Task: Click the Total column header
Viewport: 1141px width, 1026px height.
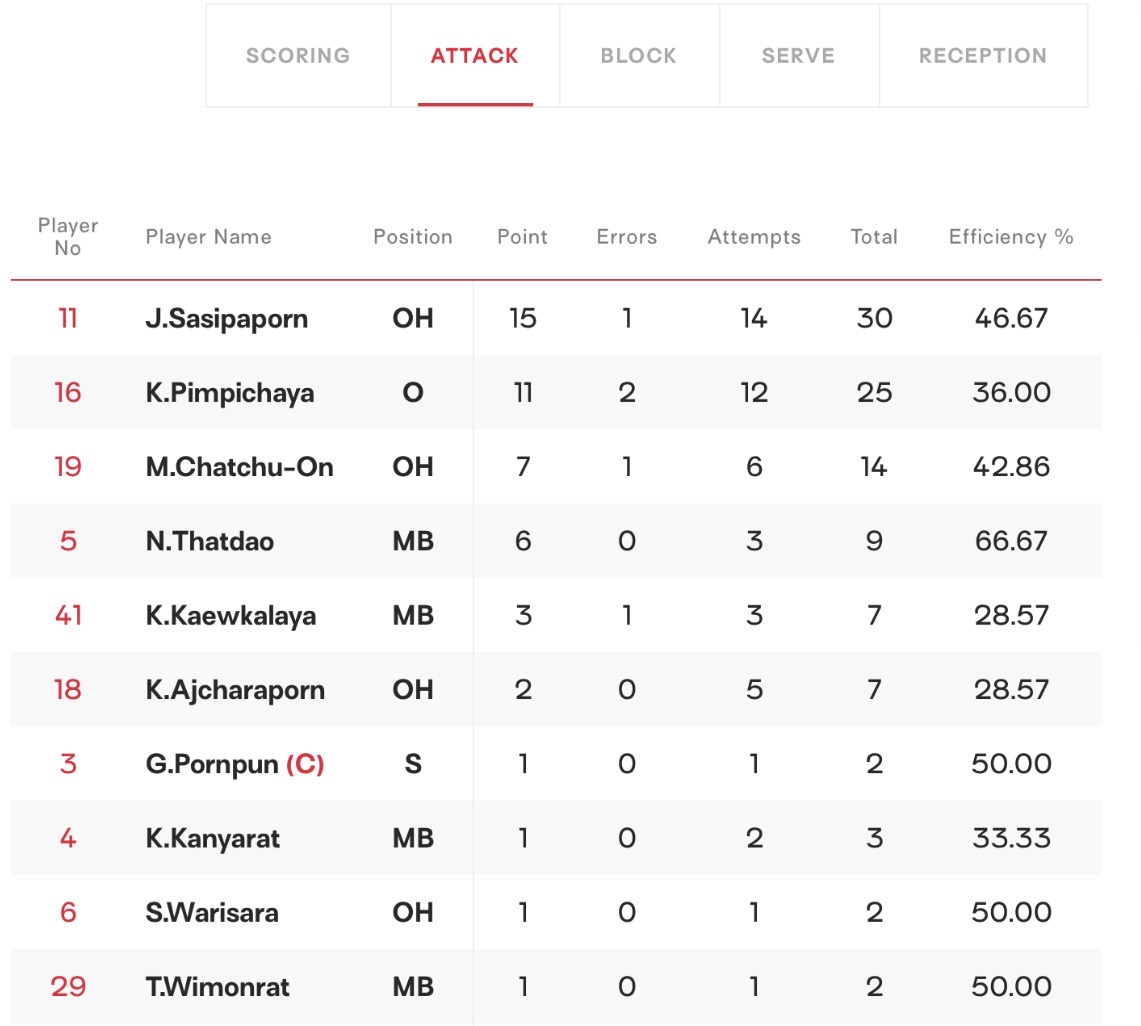Action: point(874,236)
